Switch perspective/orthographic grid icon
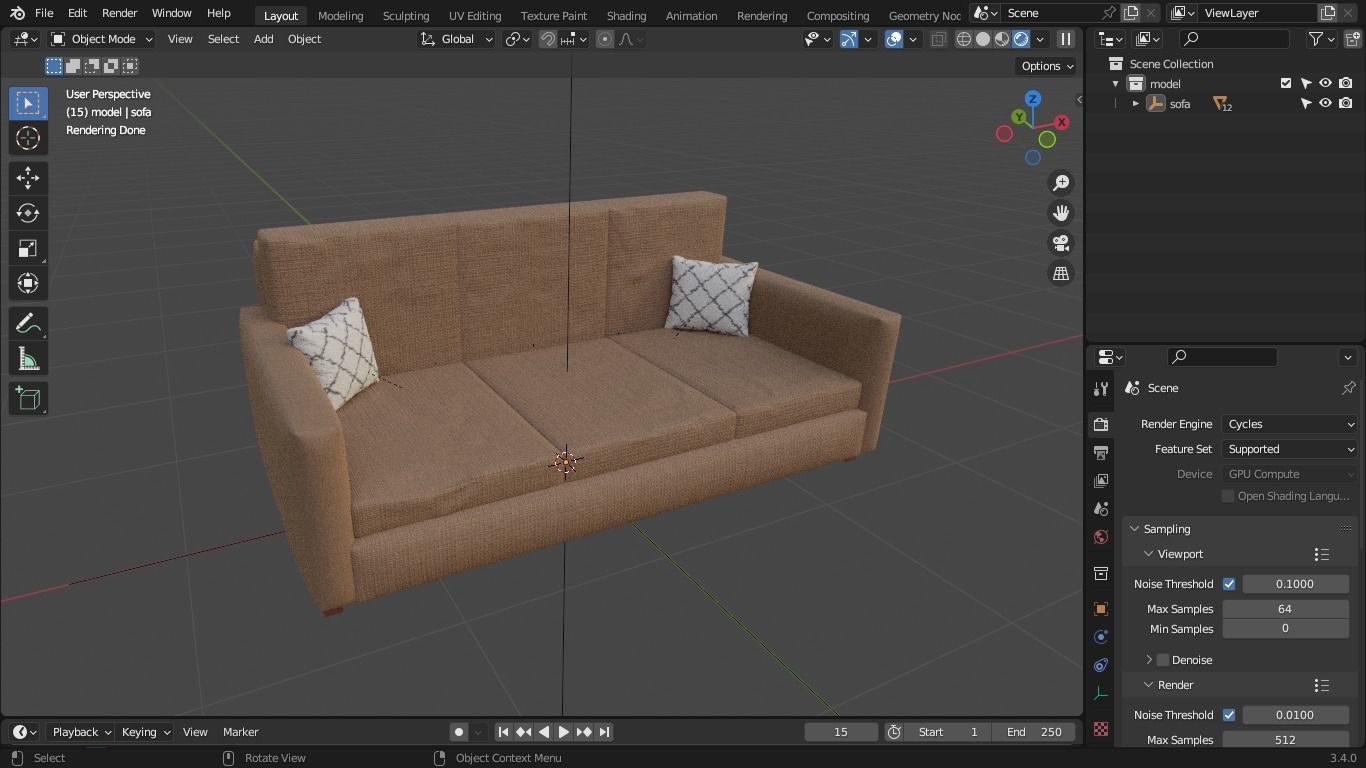The width and height of the screenshot is (1366, 768). point(1061,273)
